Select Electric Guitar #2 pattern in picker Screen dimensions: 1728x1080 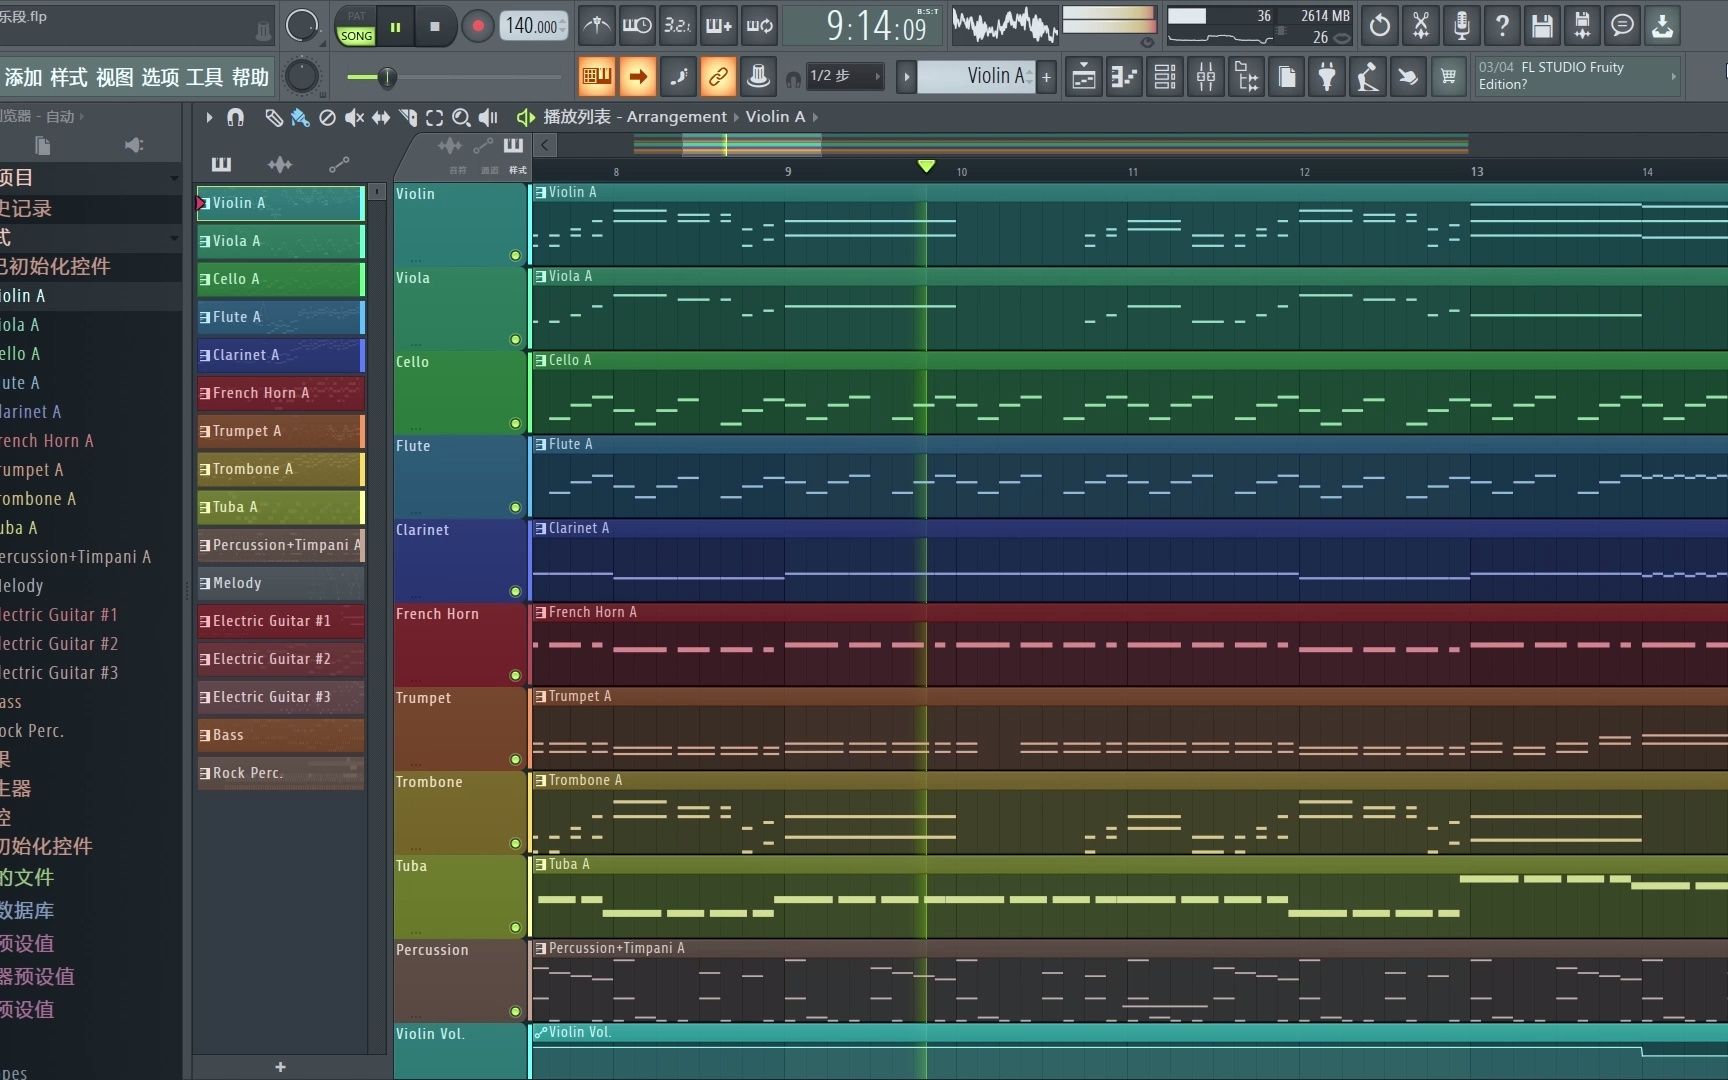point(281,659)
